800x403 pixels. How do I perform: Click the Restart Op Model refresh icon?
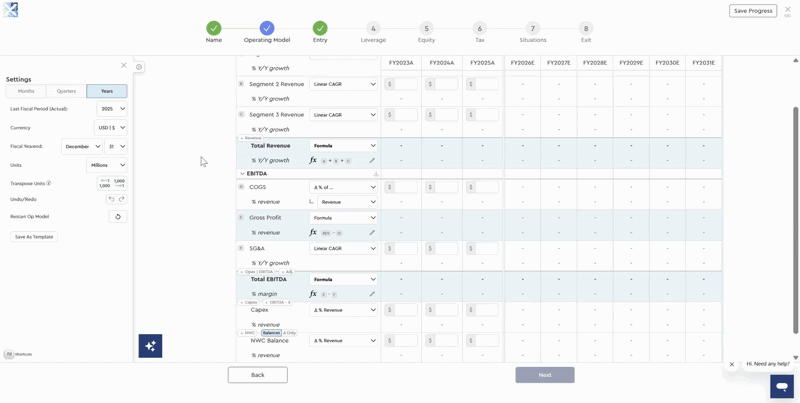[x=118, y=217]
